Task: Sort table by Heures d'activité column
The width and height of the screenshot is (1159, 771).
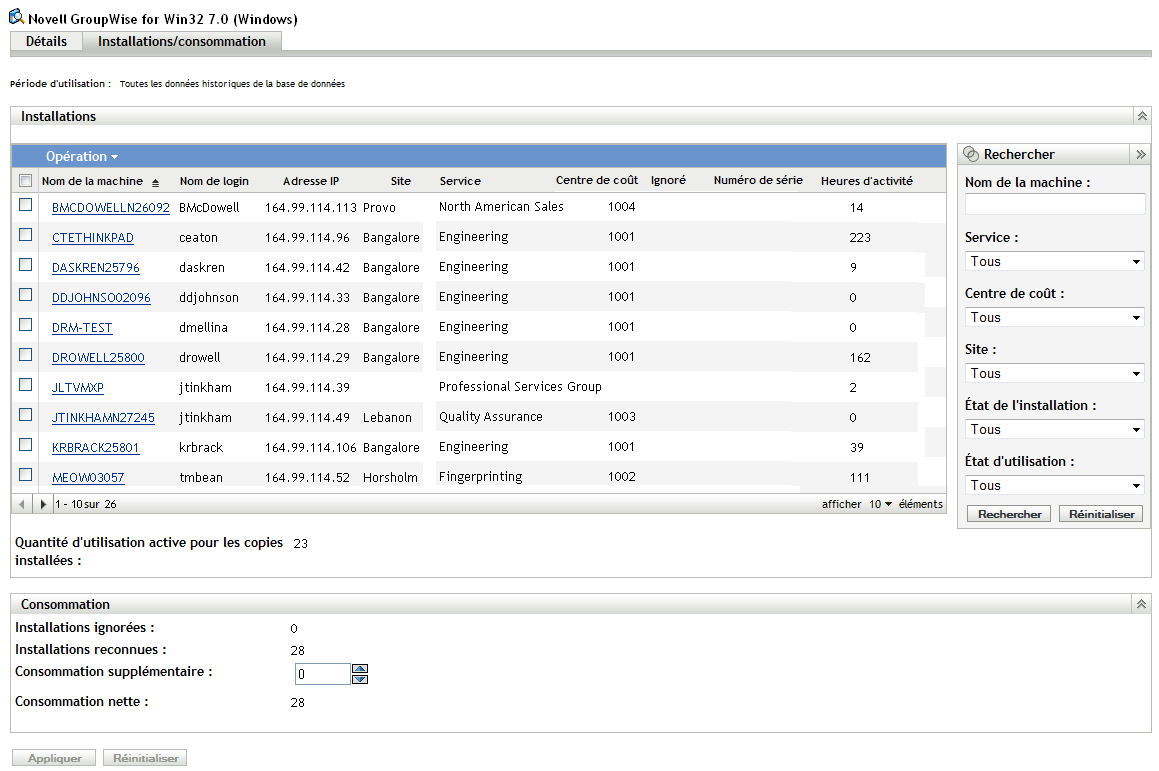Action: 866,181
